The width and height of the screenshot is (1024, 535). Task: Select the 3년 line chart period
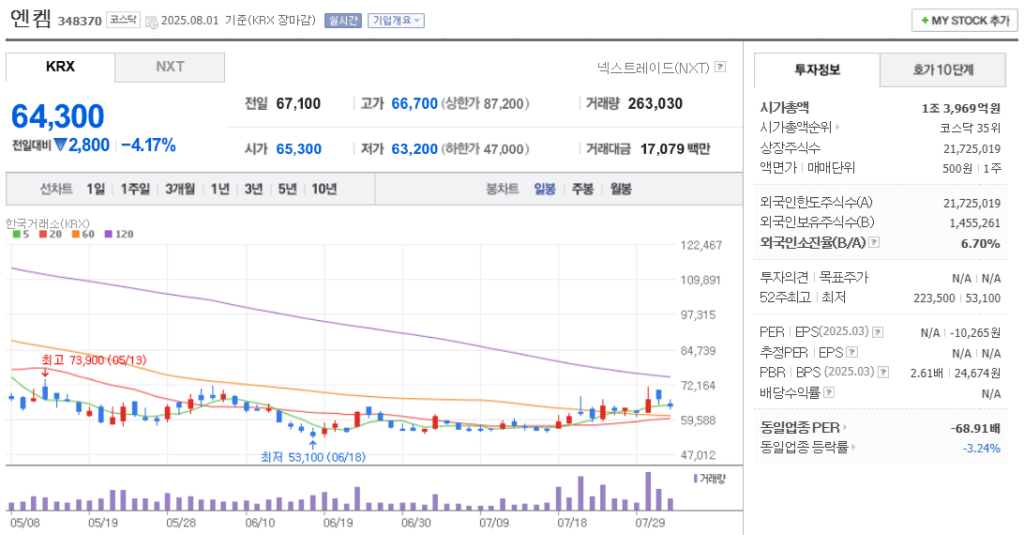click(253, 189)
